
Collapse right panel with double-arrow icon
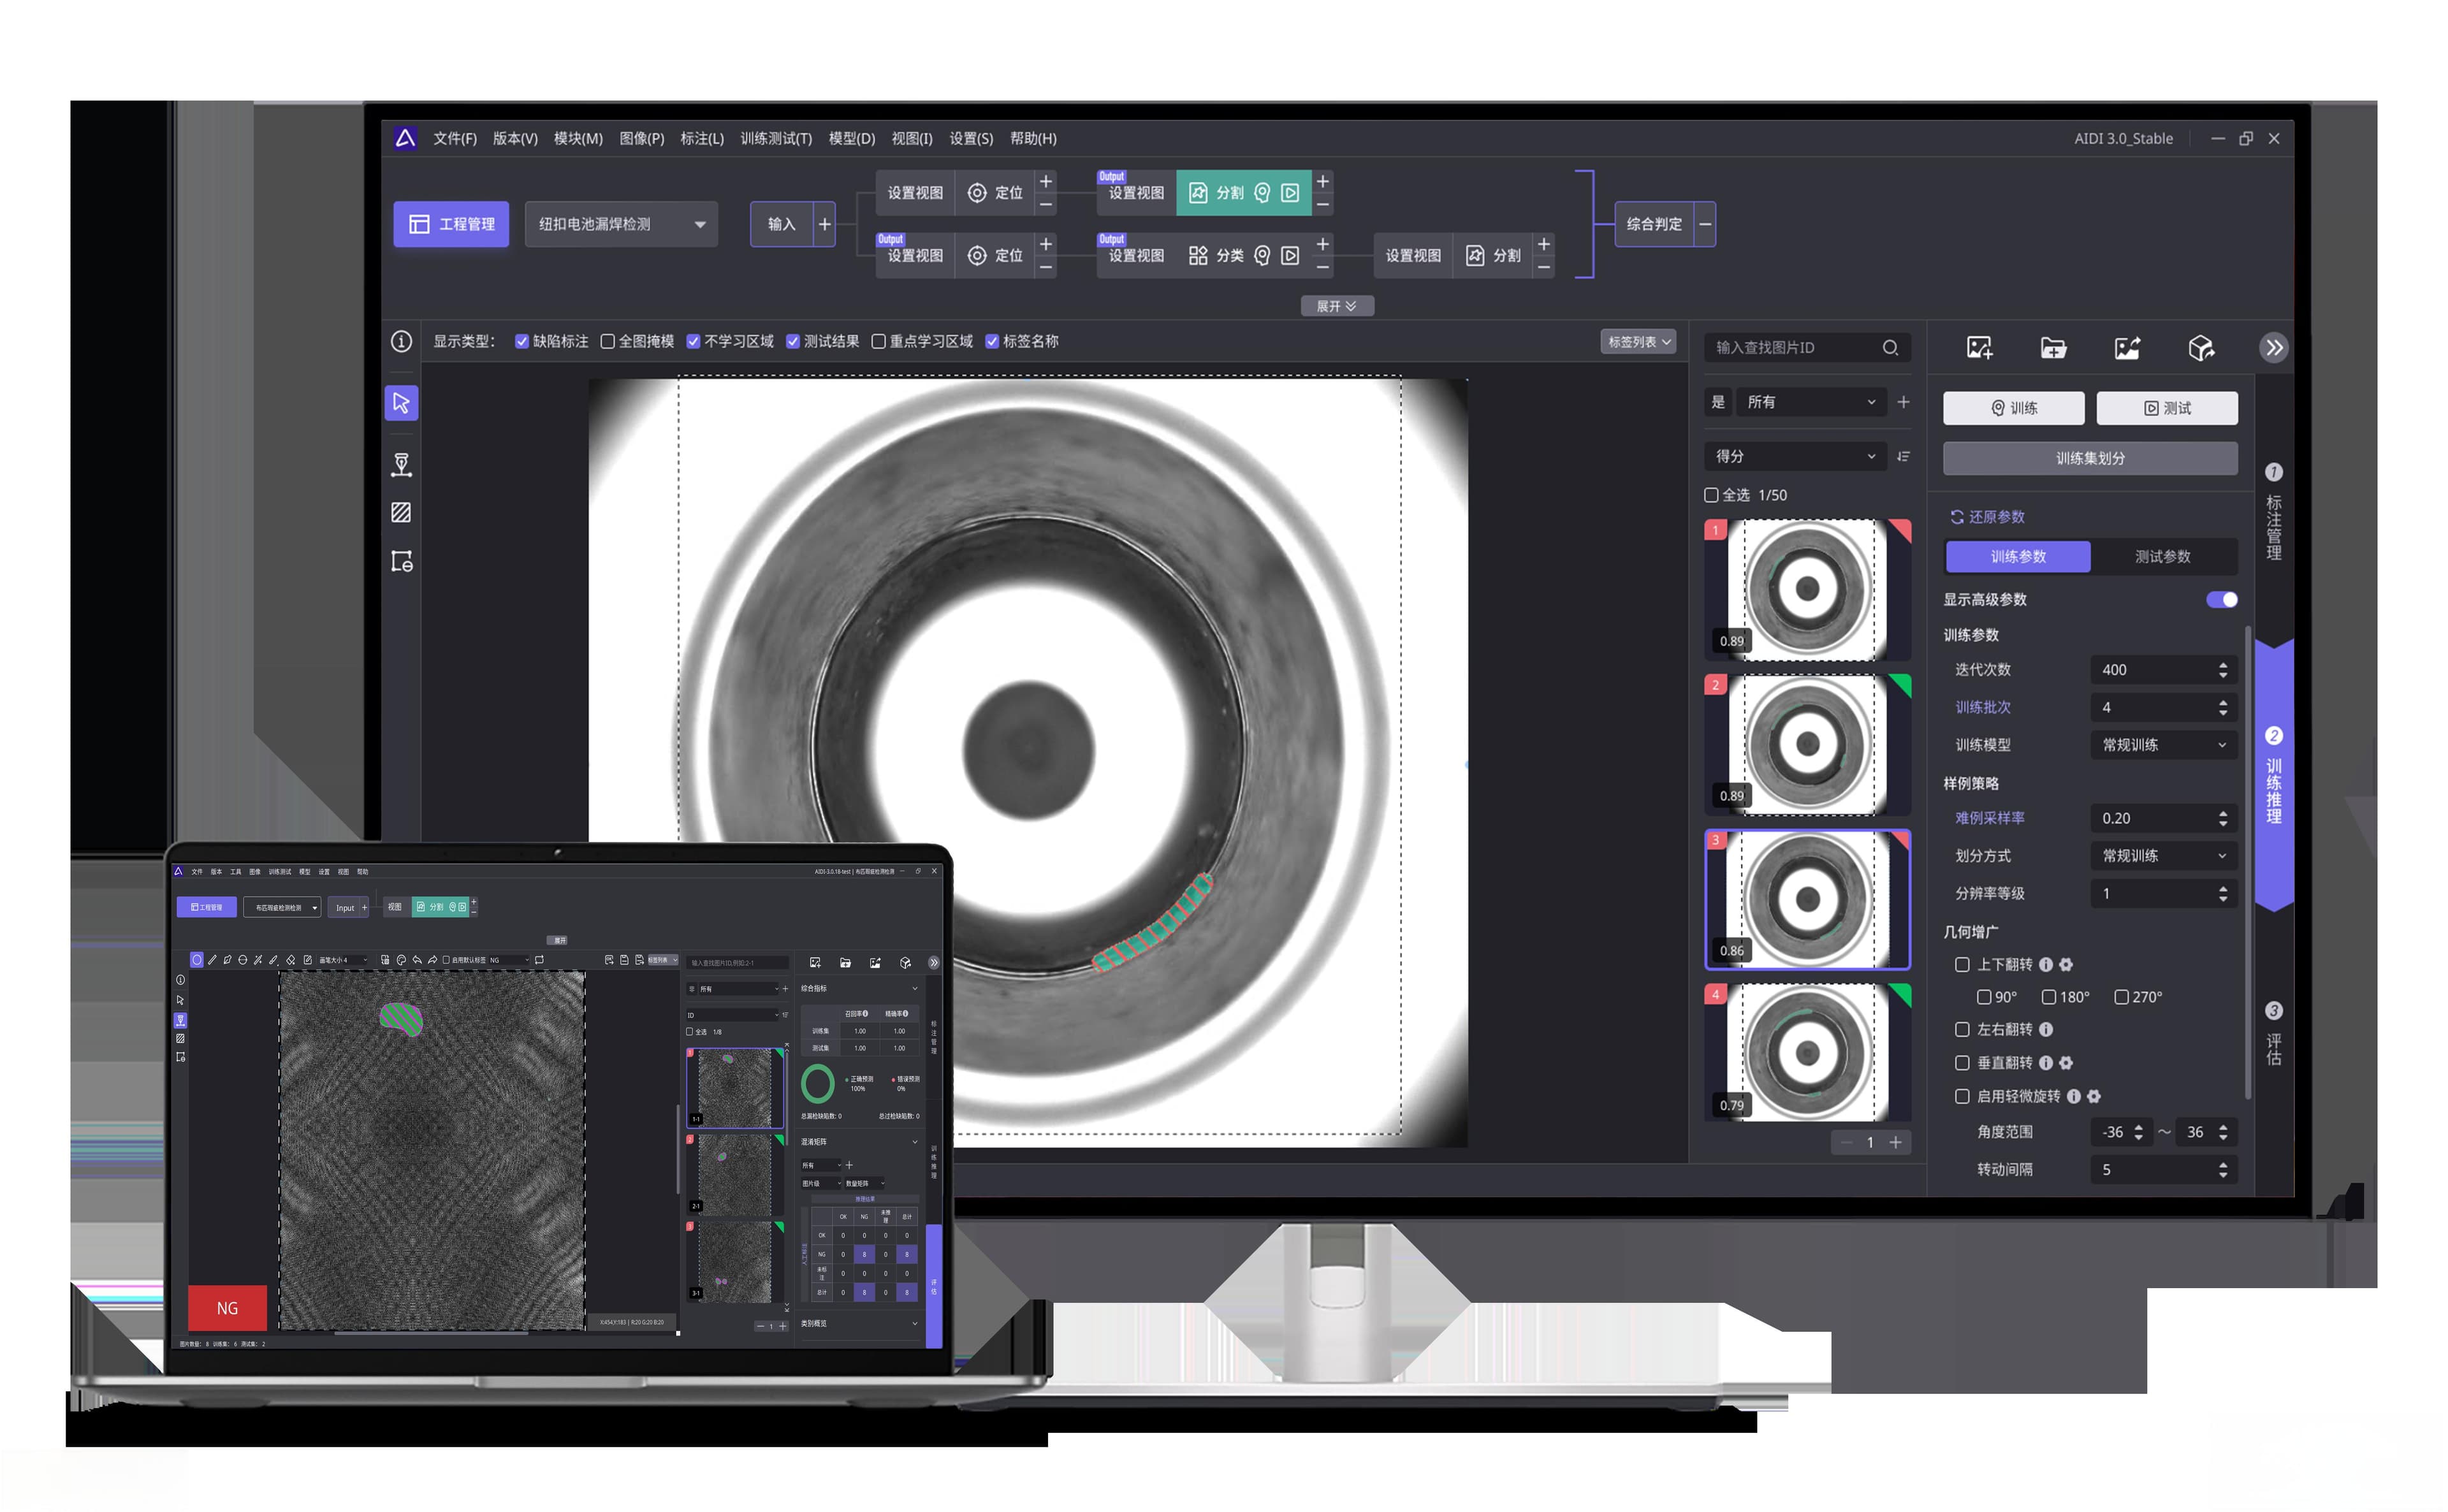click(x=2274, y=348)
